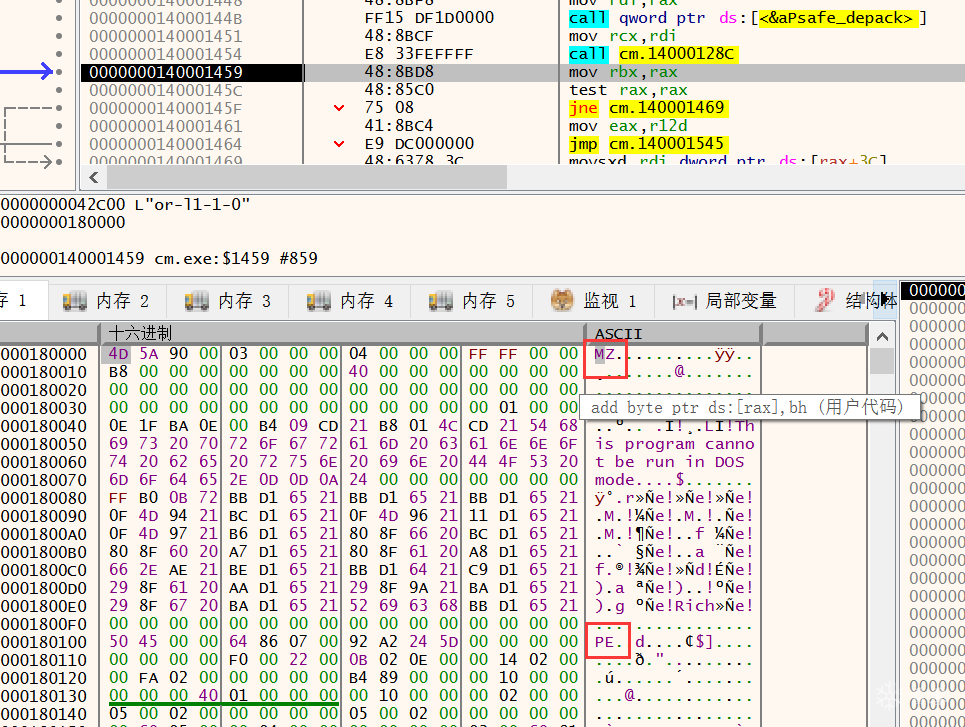Open the 内存 4 dump tab
This screenshot has height=727, width=965.
click(351, 301)
